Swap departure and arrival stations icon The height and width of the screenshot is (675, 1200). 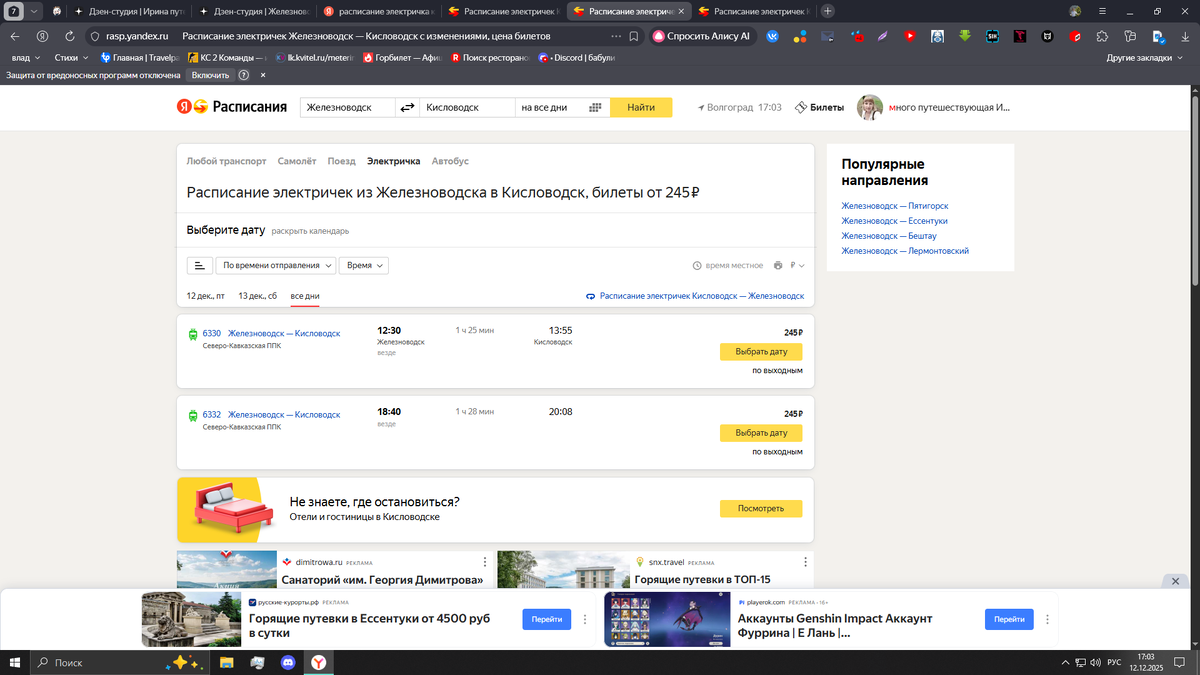point(407,107)
